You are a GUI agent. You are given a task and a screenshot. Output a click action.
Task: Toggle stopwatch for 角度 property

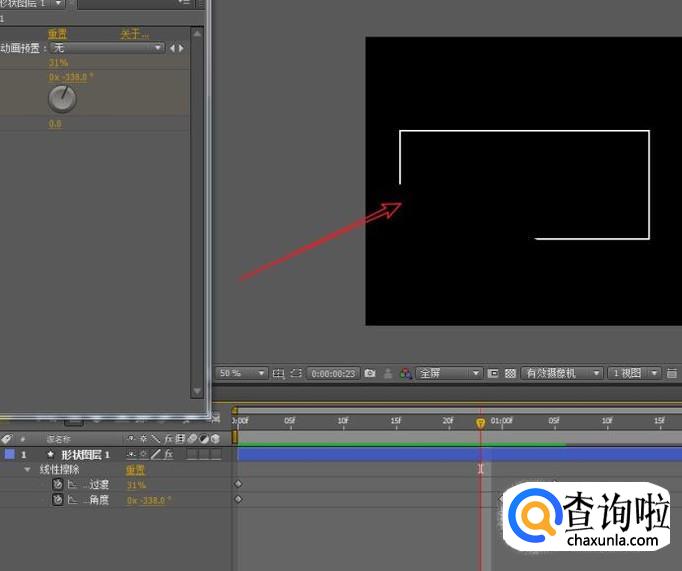point(57,500)
